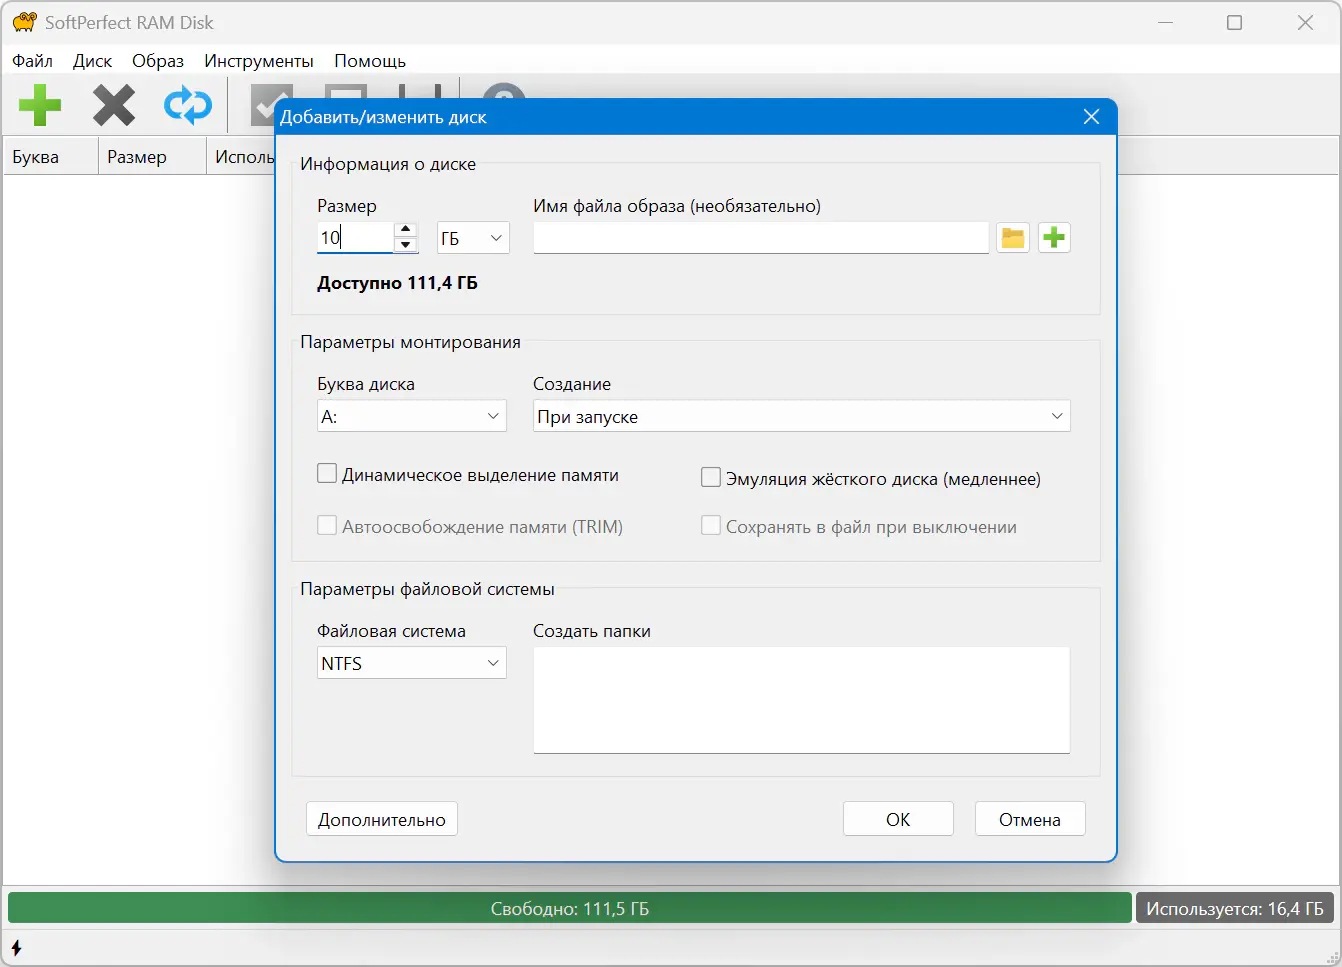Browse for image file with folder icon
1342x967 pixels.
pos(1013,238)
